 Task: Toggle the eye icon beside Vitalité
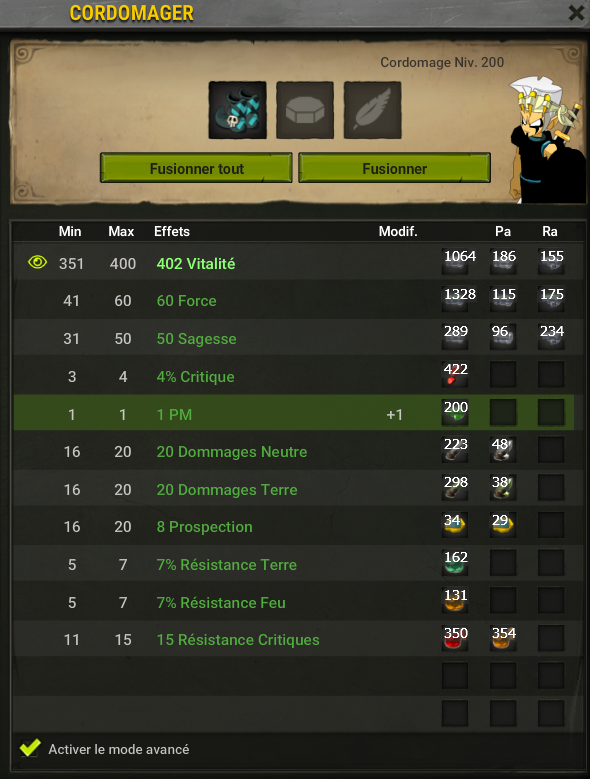point(38,262)
